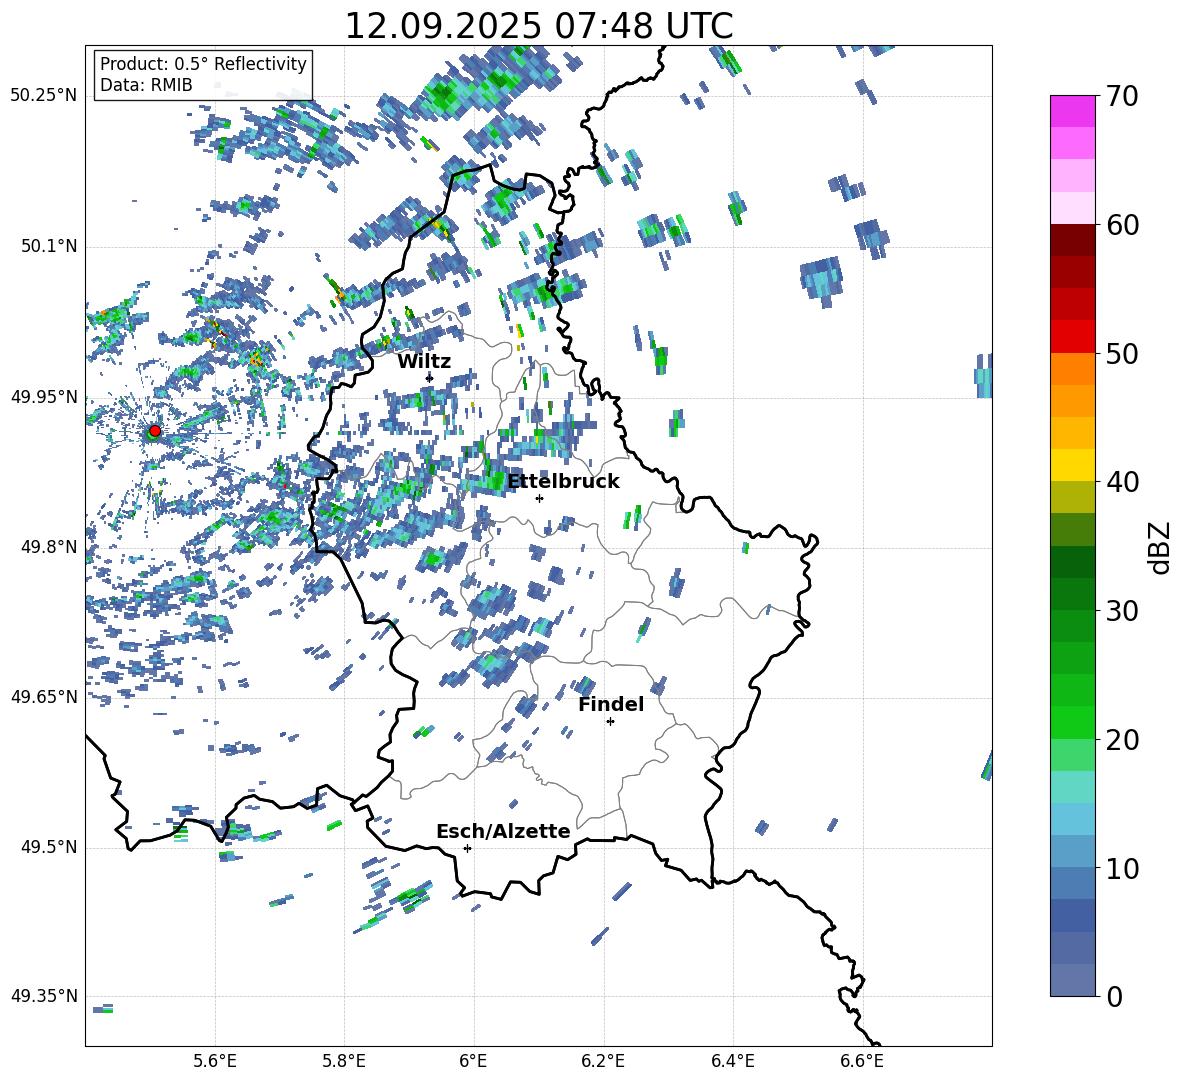
Task: Click the magenta top colorbar segment
Action: click(x=1073, y=111)
